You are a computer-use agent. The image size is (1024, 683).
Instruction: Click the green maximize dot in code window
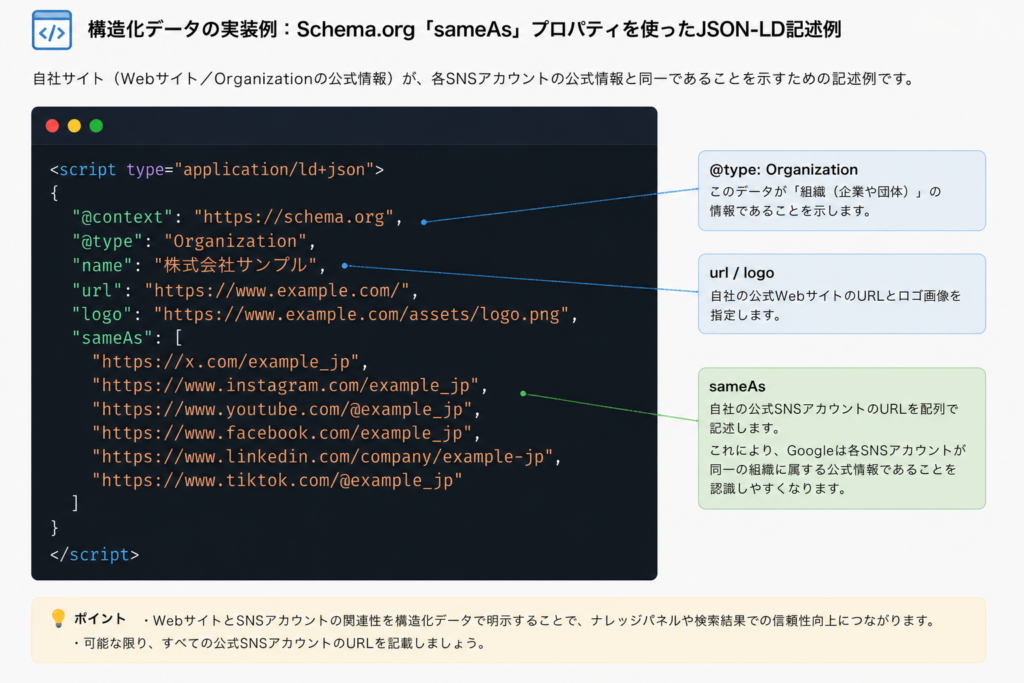[x=96, y=126]
